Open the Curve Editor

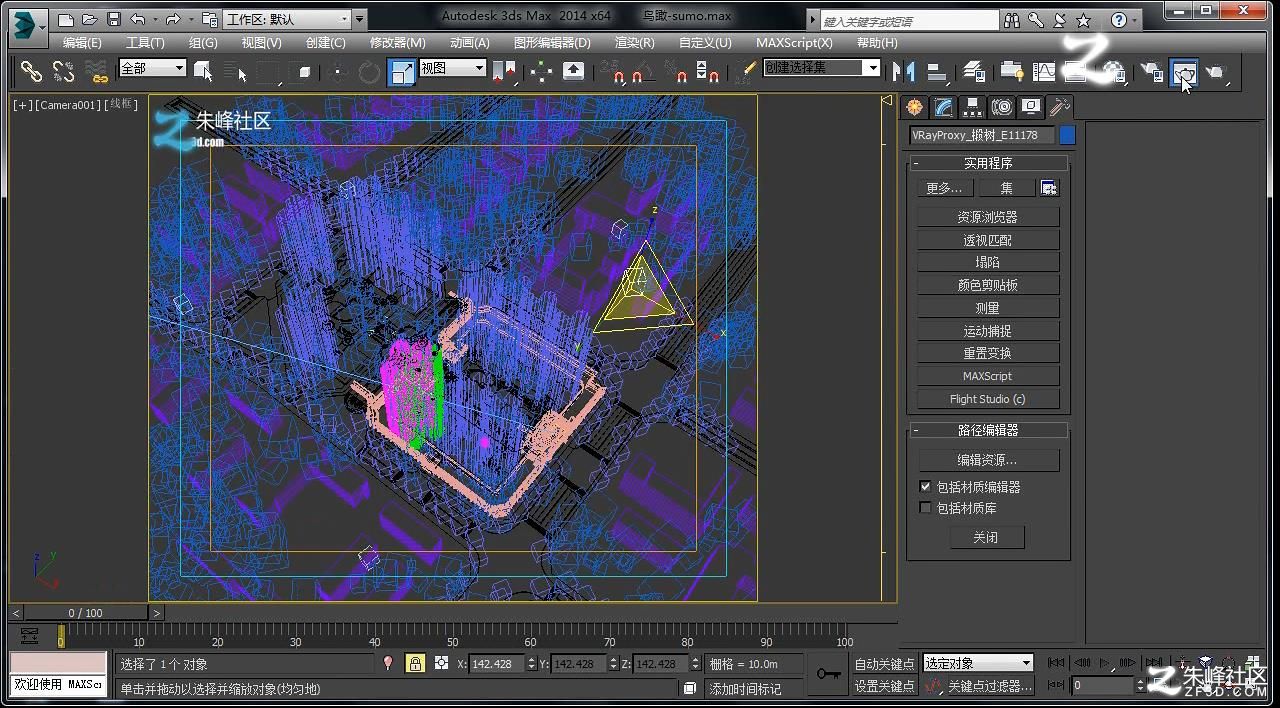(1044, 71)
